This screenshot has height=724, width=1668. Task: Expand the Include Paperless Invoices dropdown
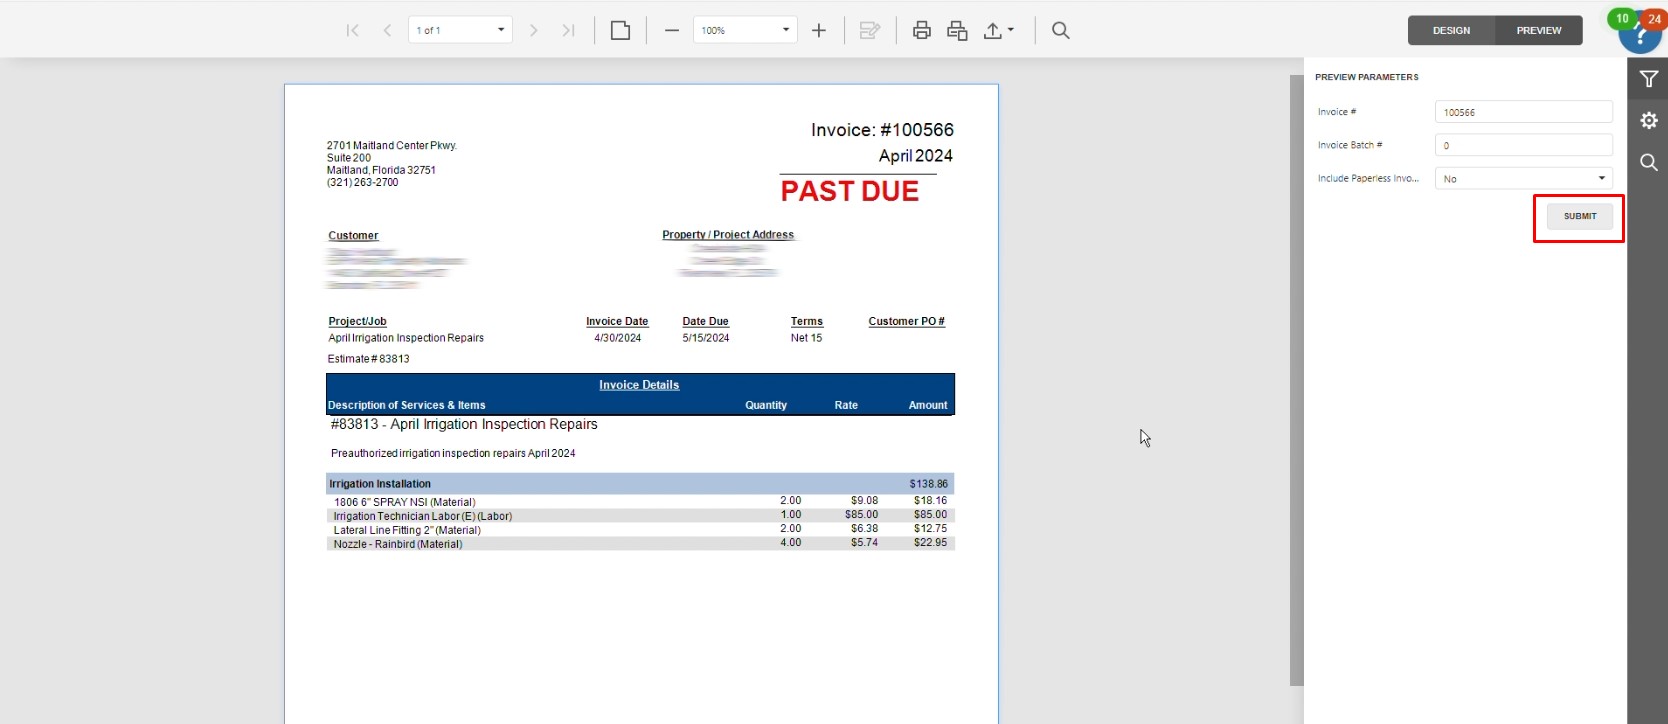[x=1523, y=179]
